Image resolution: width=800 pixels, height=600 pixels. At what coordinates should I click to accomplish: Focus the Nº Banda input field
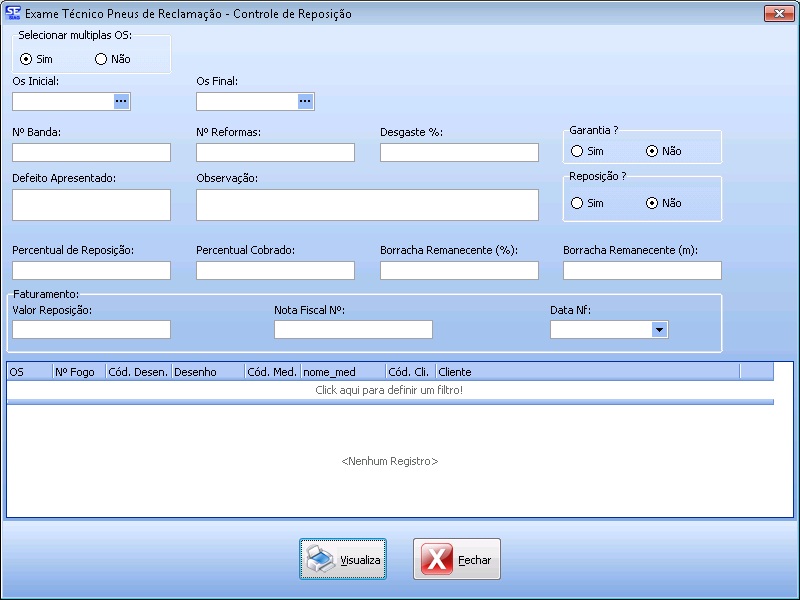(91, 152)
